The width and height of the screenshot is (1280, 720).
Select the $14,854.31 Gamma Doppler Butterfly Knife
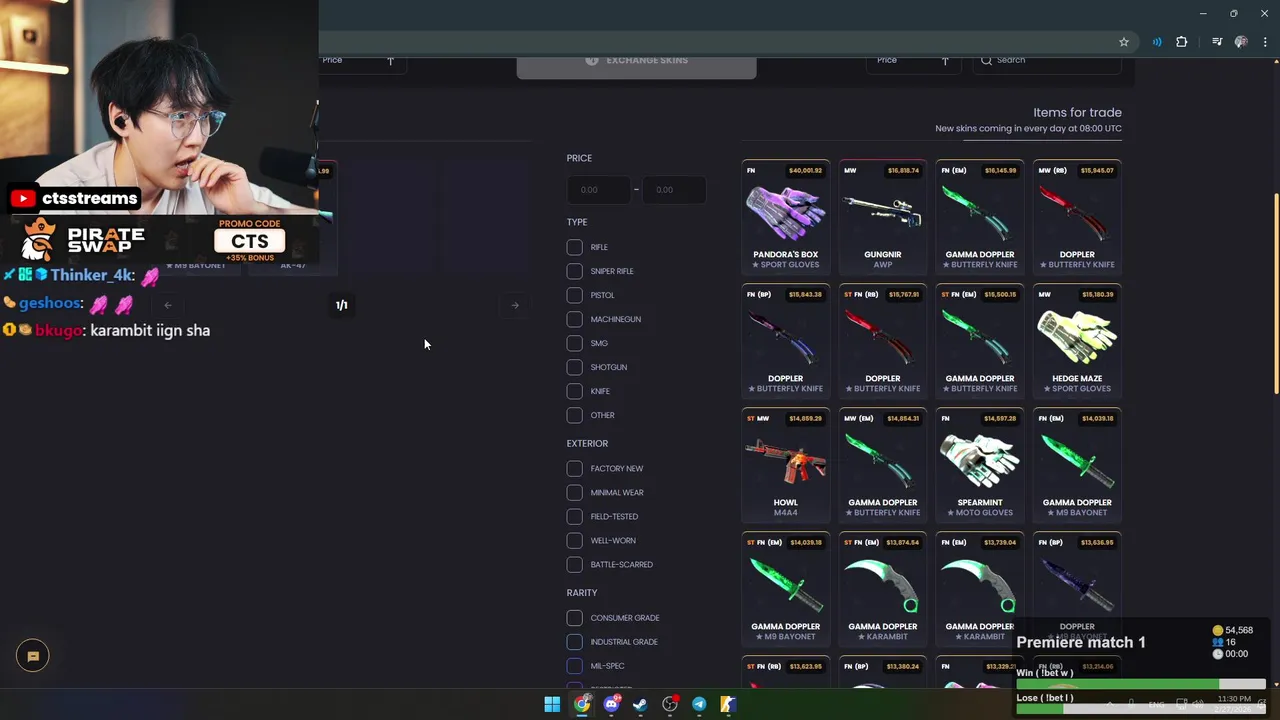coord(882,465)
